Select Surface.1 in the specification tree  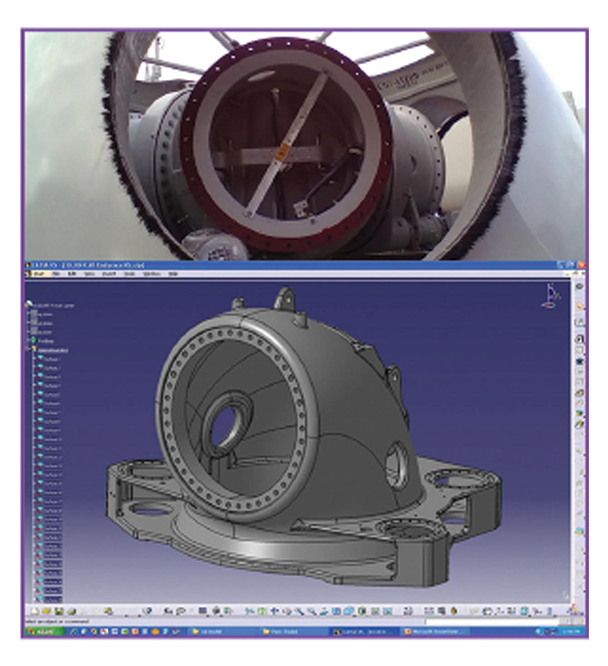pyautogui.click(x=51, y=359)
